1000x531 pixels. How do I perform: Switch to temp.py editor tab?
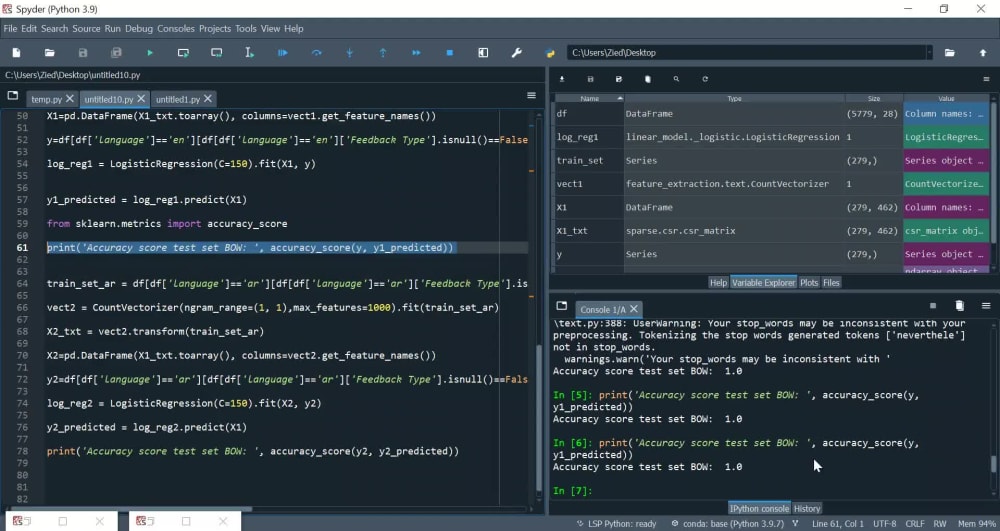coord(47,99)
